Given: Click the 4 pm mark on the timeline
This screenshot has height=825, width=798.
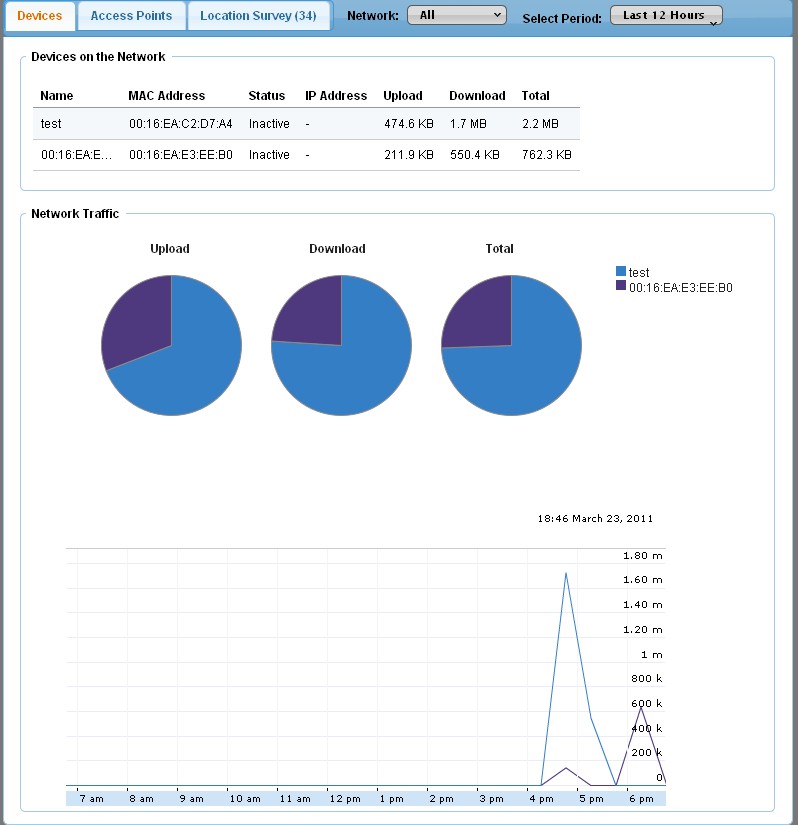Looking at the screenshot, I should click(541, 799).
